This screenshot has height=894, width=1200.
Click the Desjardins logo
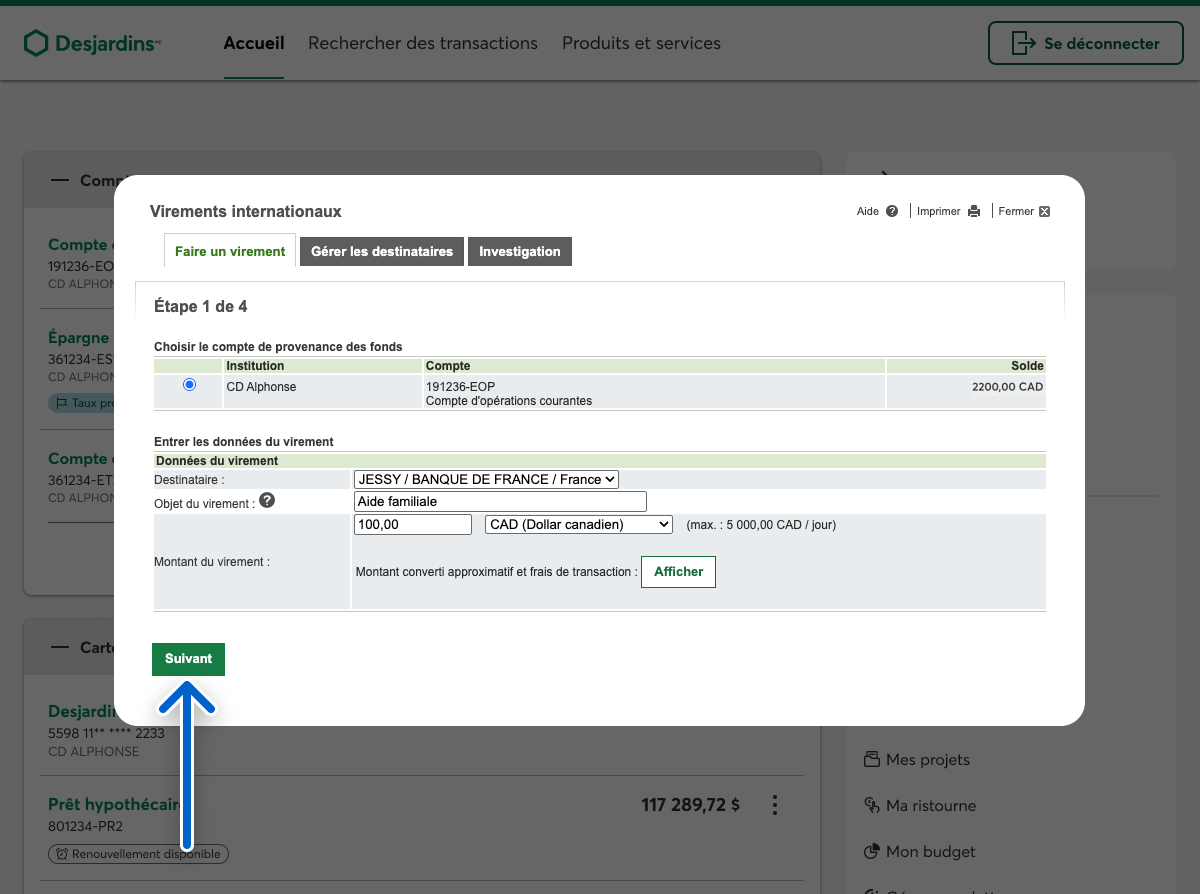pyautogui.click(x=92, y=44)
